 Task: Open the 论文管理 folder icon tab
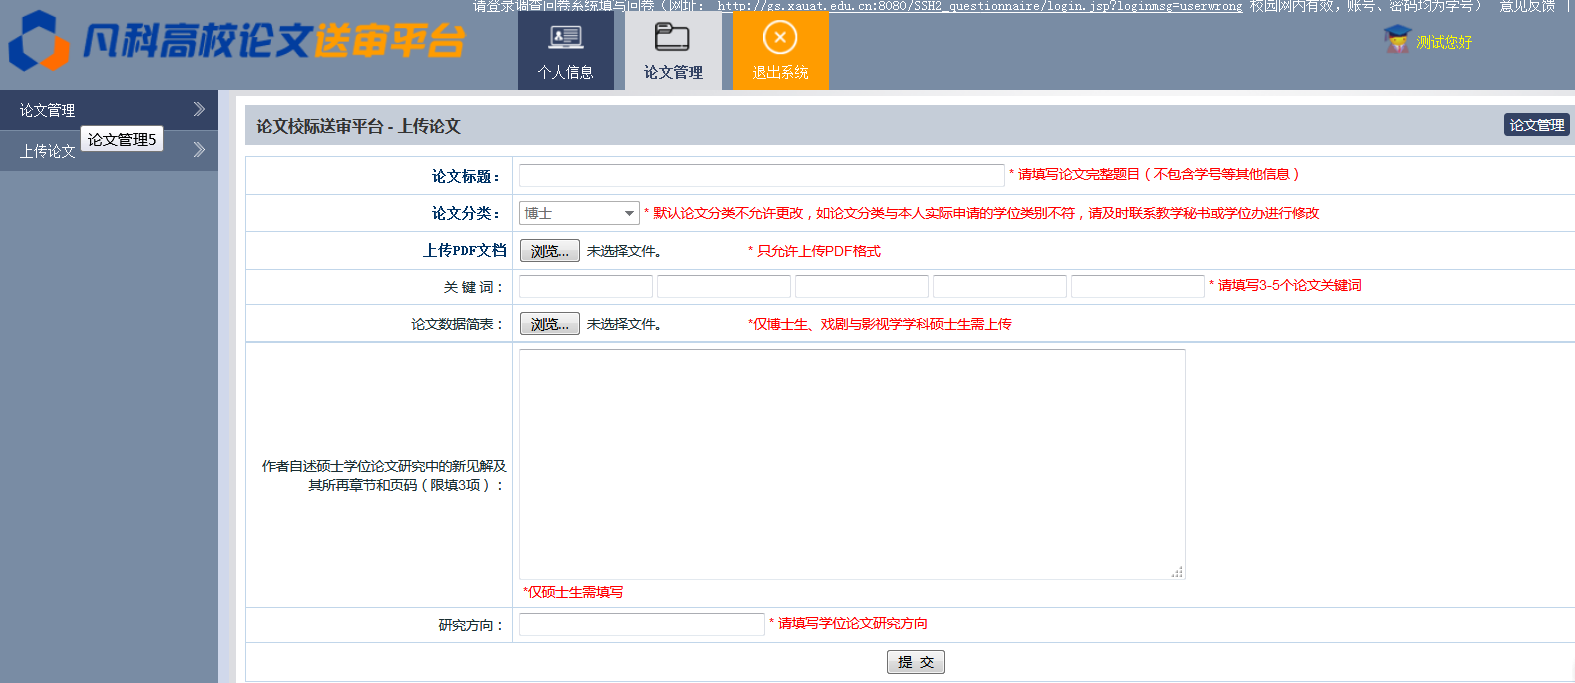click(x=672, y=38)
